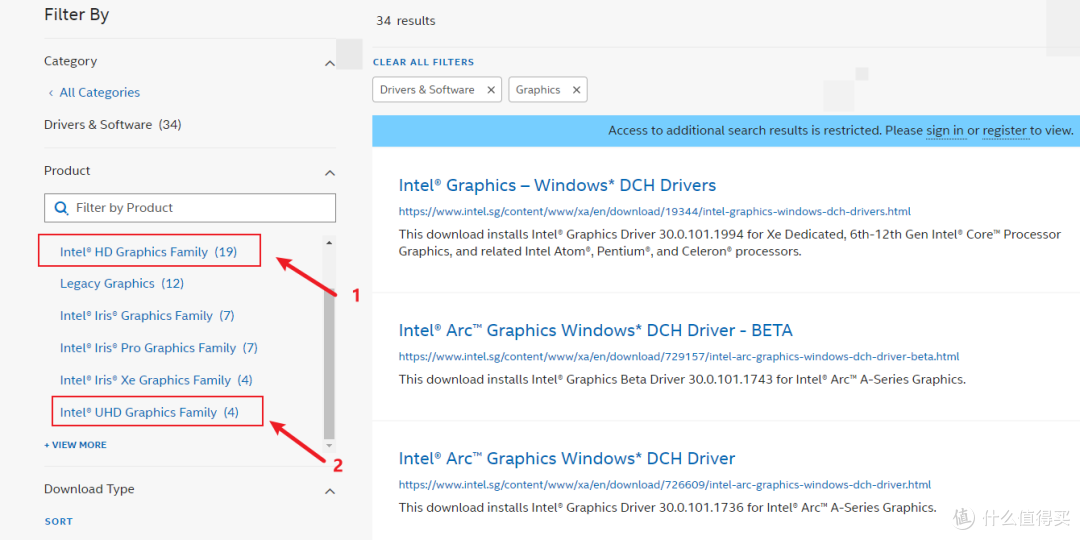Click View More under product list

75,445
